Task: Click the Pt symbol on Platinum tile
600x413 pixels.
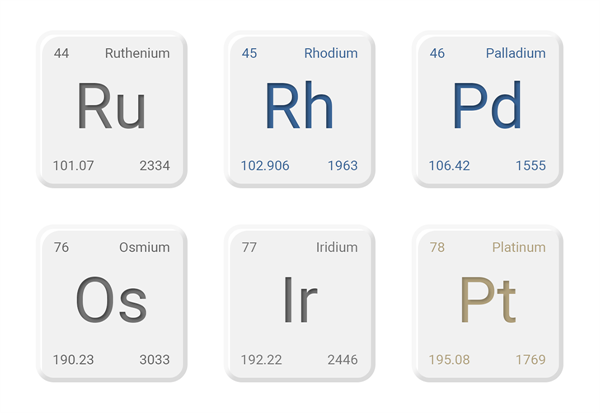Action: [x=488, y=300]
